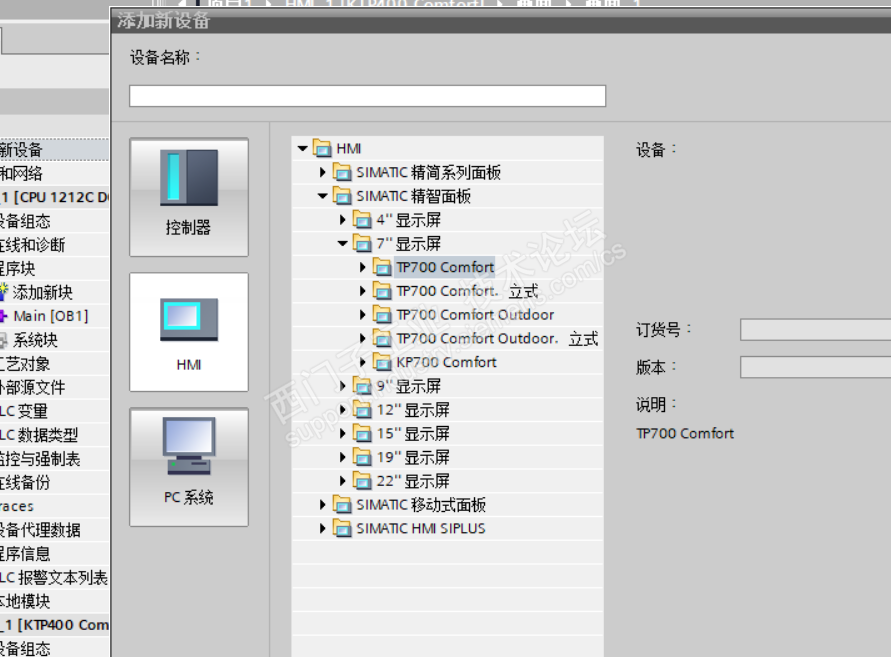Image resolution: width=891 pixels, height=657 pixels.
Task: Expand the 22'' 显示屏 folder
Action: pyautogui.click(x=343, y=481)
